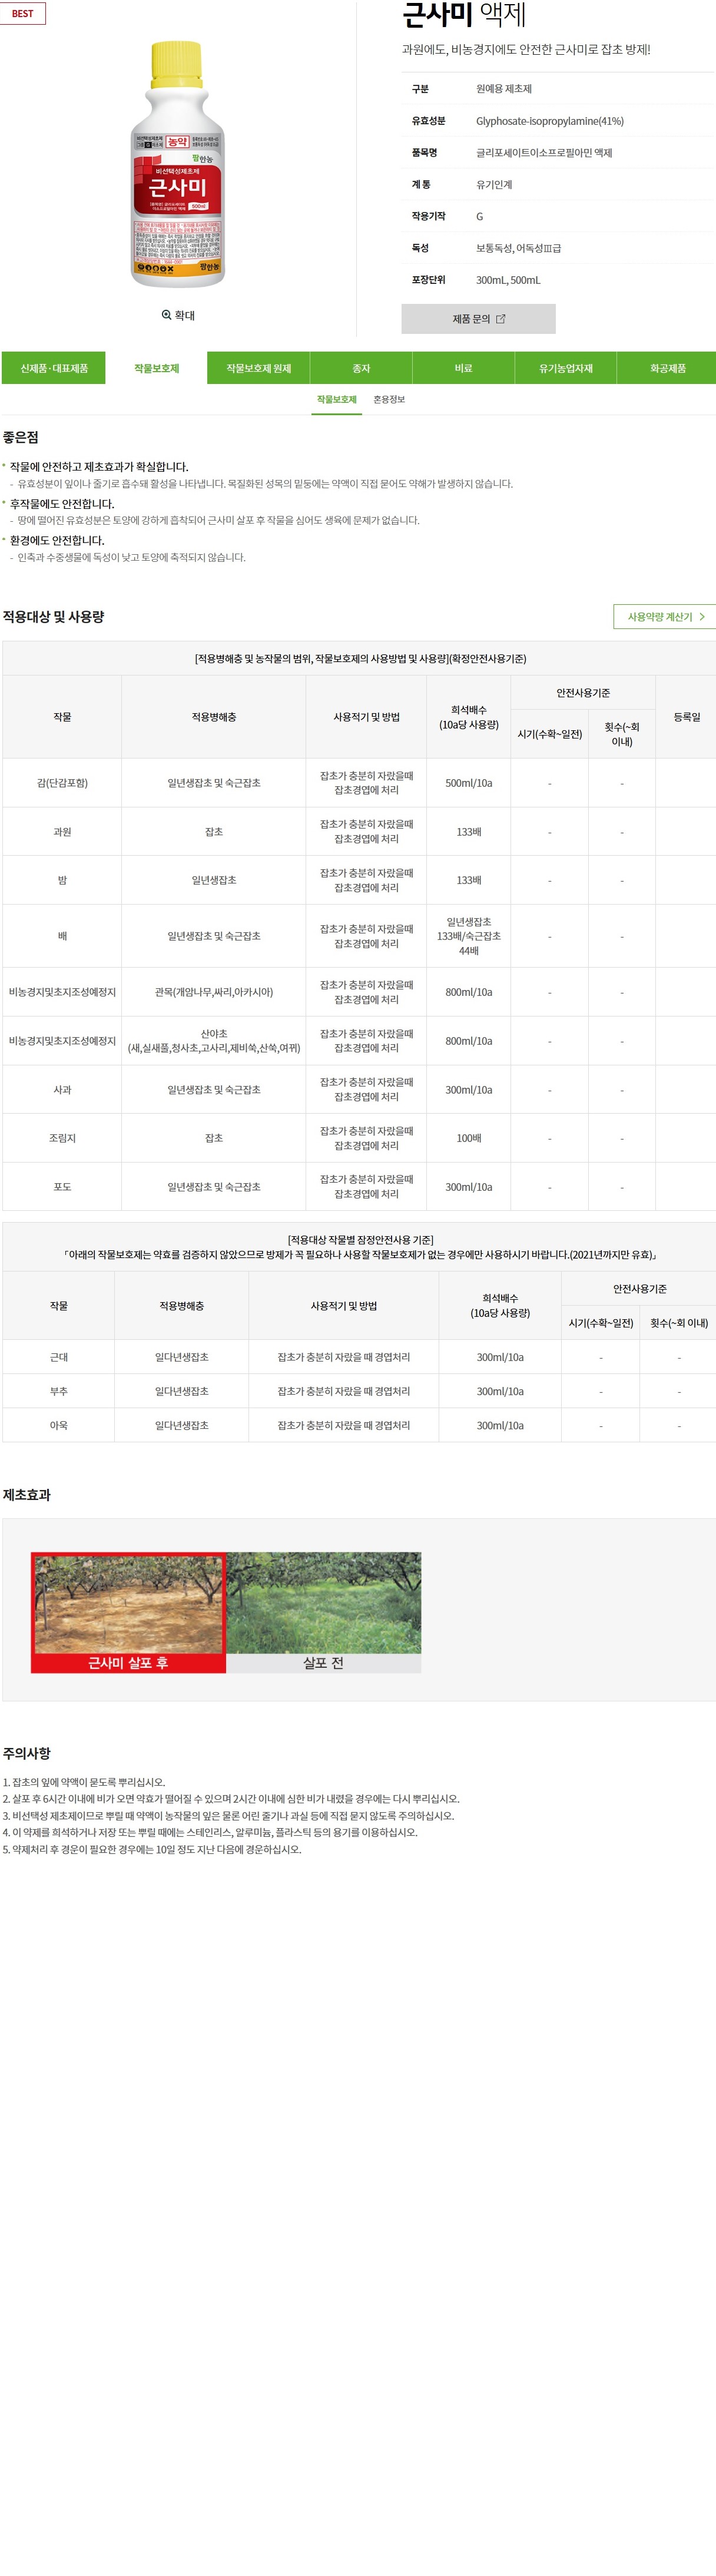Image resolution: width=716 pixels, height=2576 pixels.
Task: Click the 밤 crop cell
Action: (x=62, y=880)
